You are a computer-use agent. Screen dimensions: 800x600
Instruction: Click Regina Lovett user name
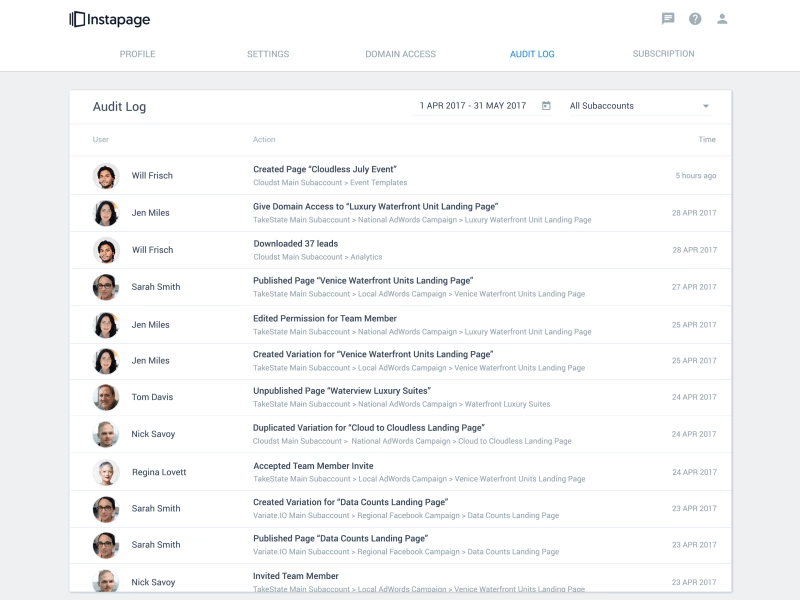(159, 472)
